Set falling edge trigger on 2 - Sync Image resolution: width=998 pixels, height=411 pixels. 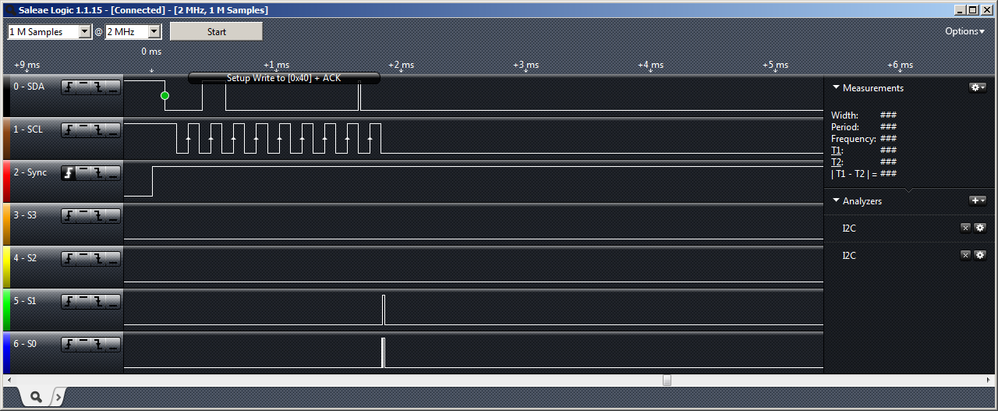pos(98,173)
